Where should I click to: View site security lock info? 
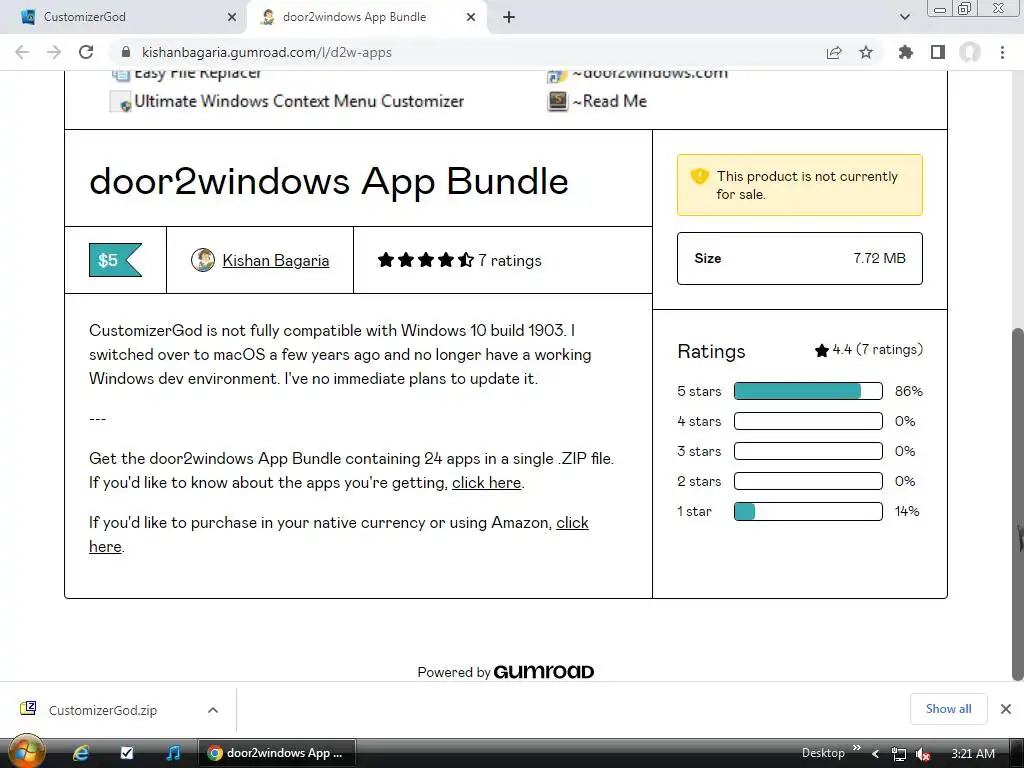click(x=127, y=52)
